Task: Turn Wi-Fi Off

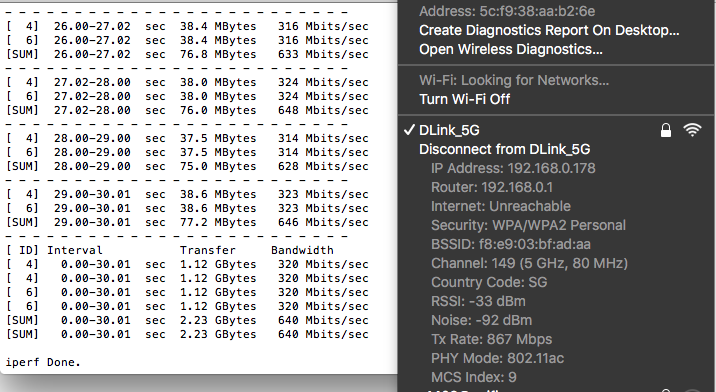Action: (x=464, y=99)
